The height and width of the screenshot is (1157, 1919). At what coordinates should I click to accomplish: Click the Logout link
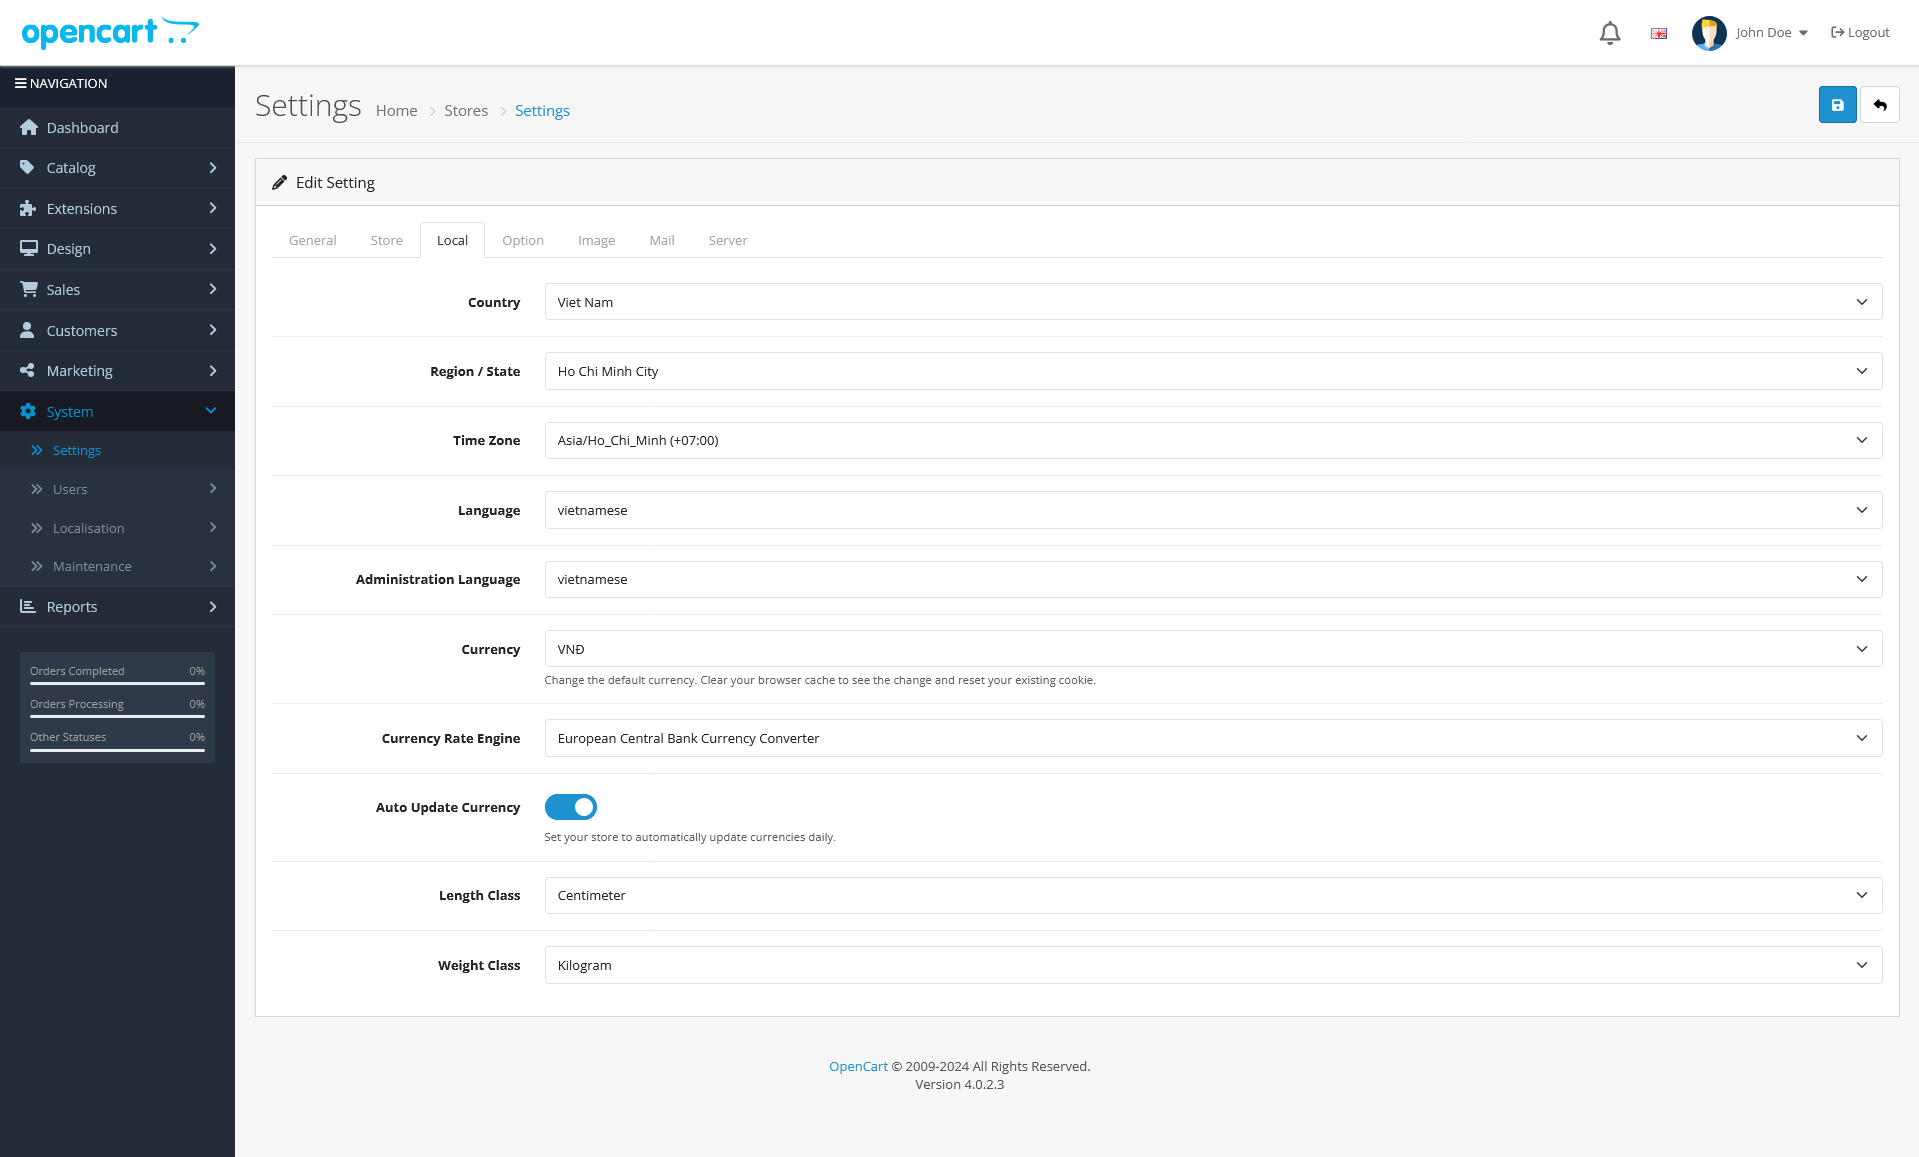tap(1860, 33)
